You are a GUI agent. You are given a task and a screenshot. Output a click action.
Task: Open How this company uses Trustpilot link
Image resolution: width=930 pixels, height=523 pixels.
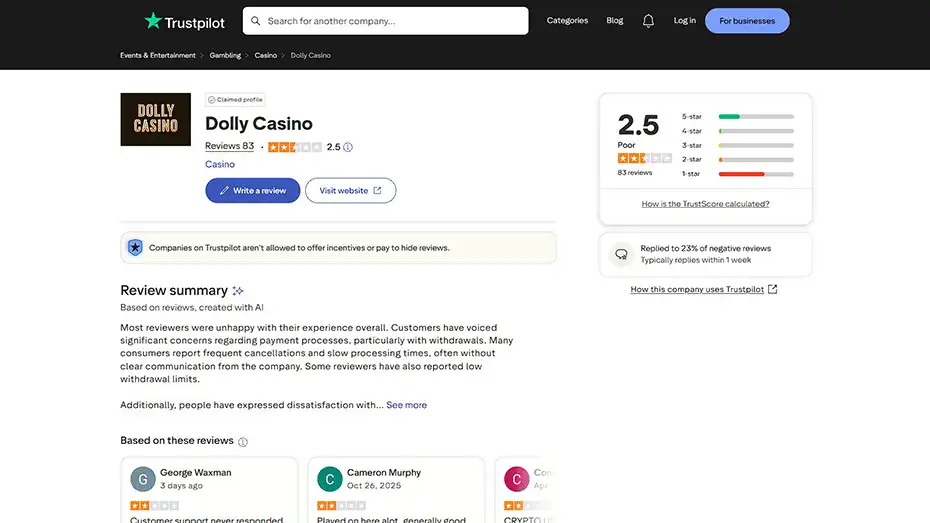click(697, 289)
